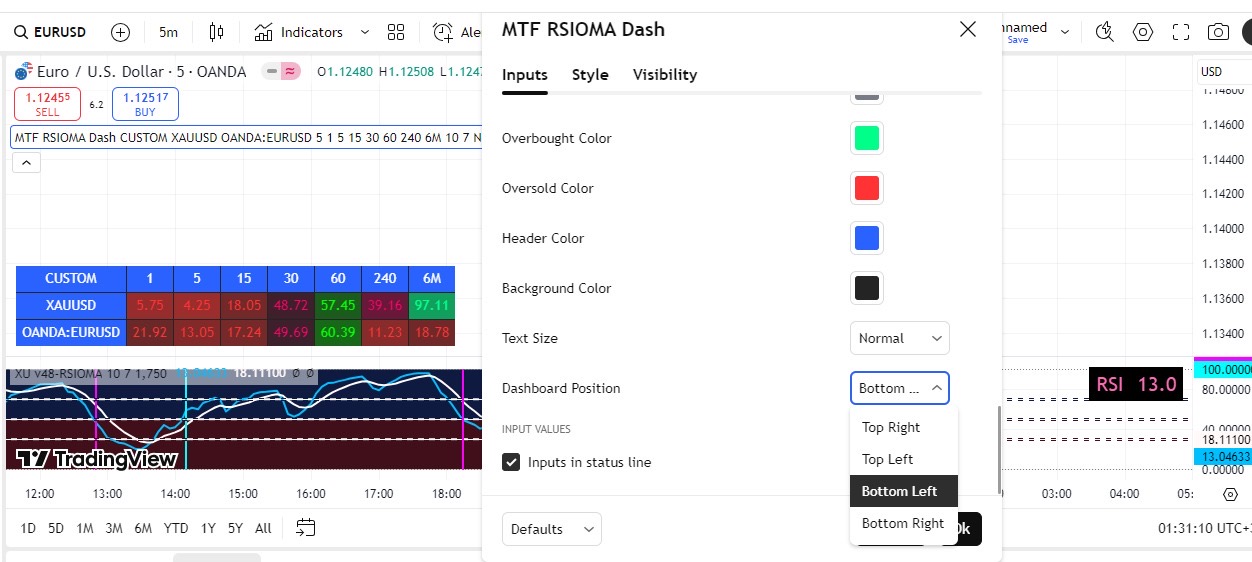The image size is (1252, 562).
Task: Toggle Inputs in status line checkbox
Action: [511, 462]
